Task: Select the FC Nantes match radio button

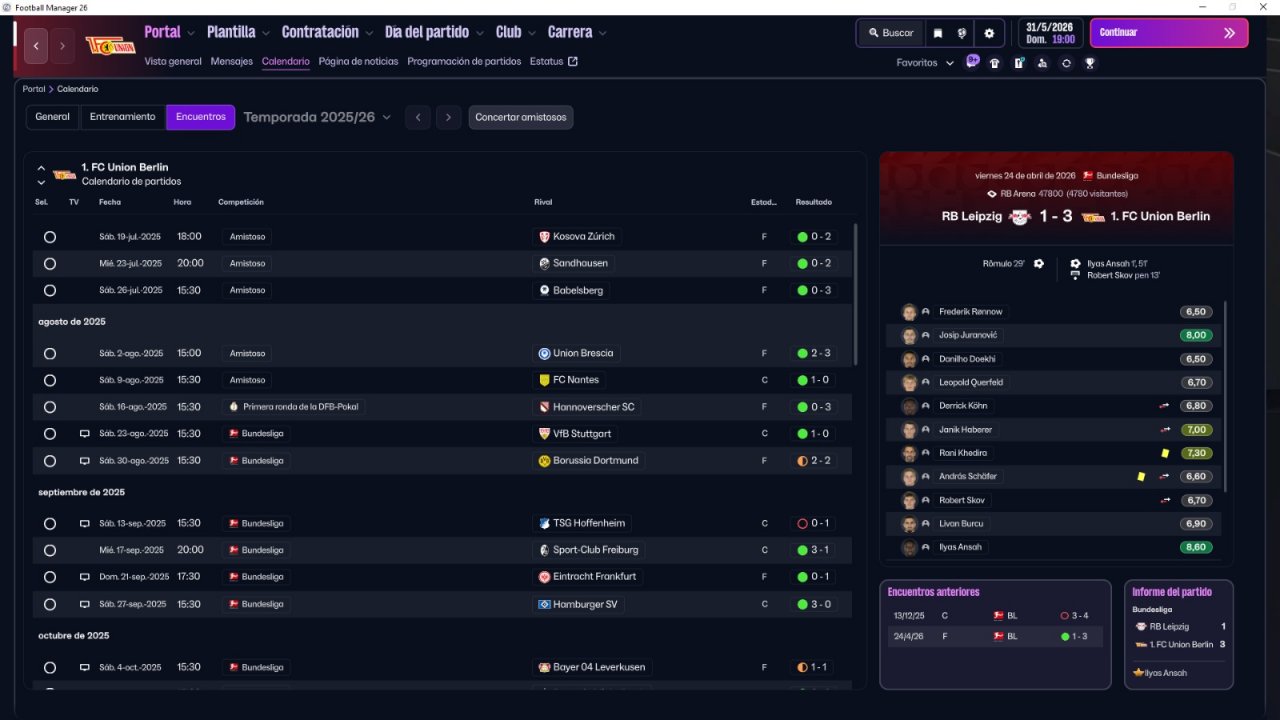Action: pyautogui.click(x=50, y=380)
